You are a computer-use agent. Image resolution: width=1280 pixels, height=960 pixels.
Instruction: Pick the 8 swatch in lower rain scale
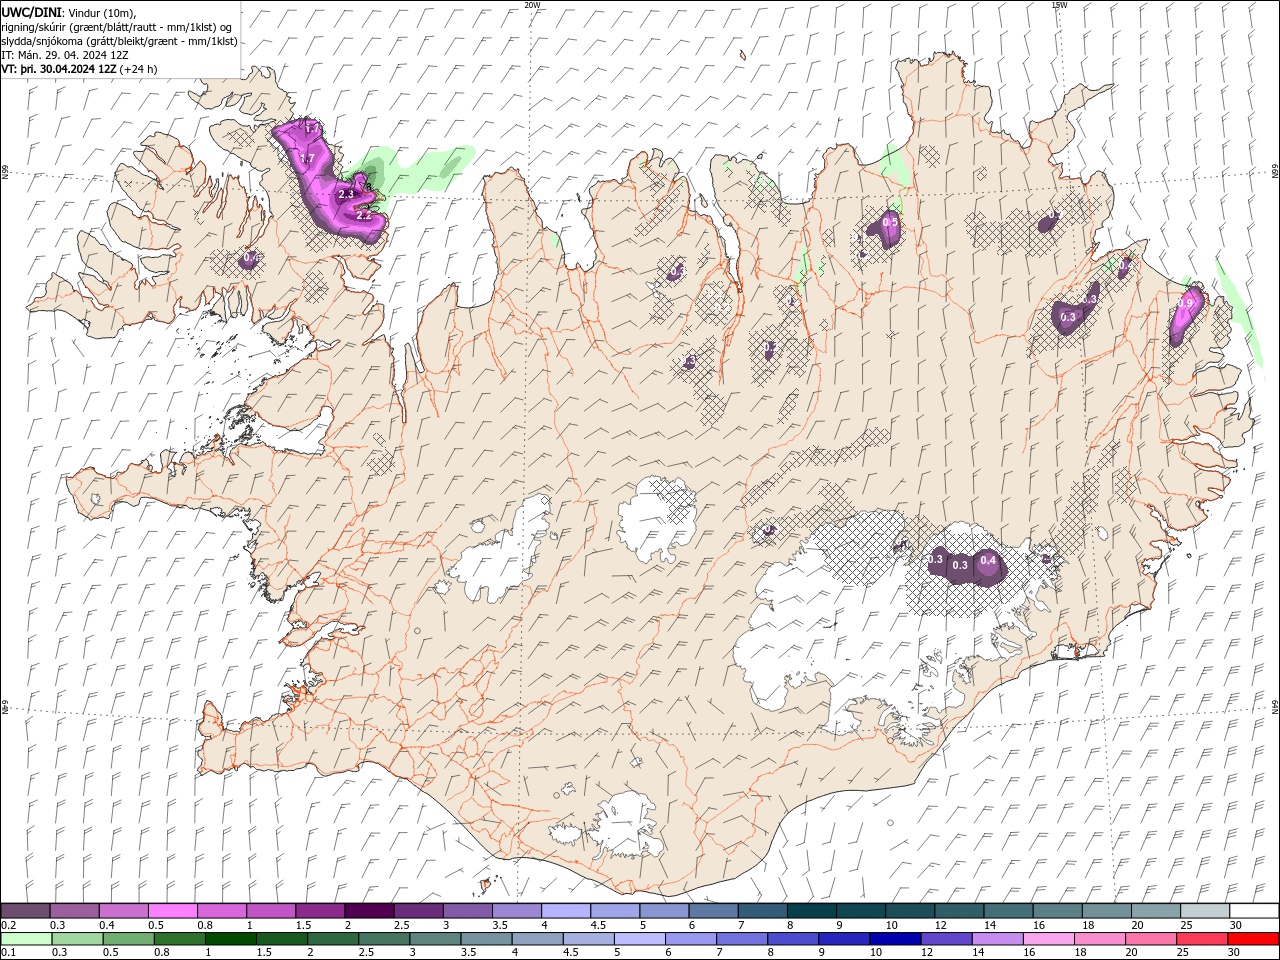click(794, 939)
